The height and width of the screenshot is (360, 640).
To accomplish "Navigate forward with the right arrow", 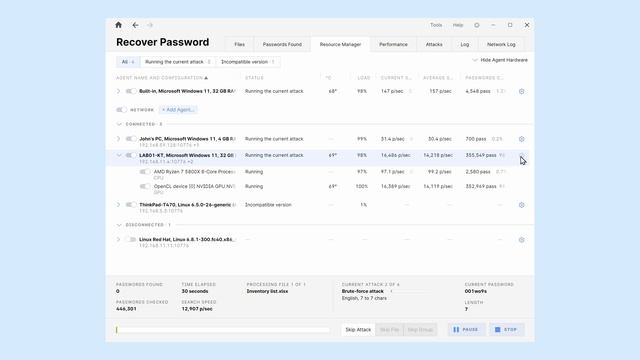I will pyautogui.click(x=150, y=25).
